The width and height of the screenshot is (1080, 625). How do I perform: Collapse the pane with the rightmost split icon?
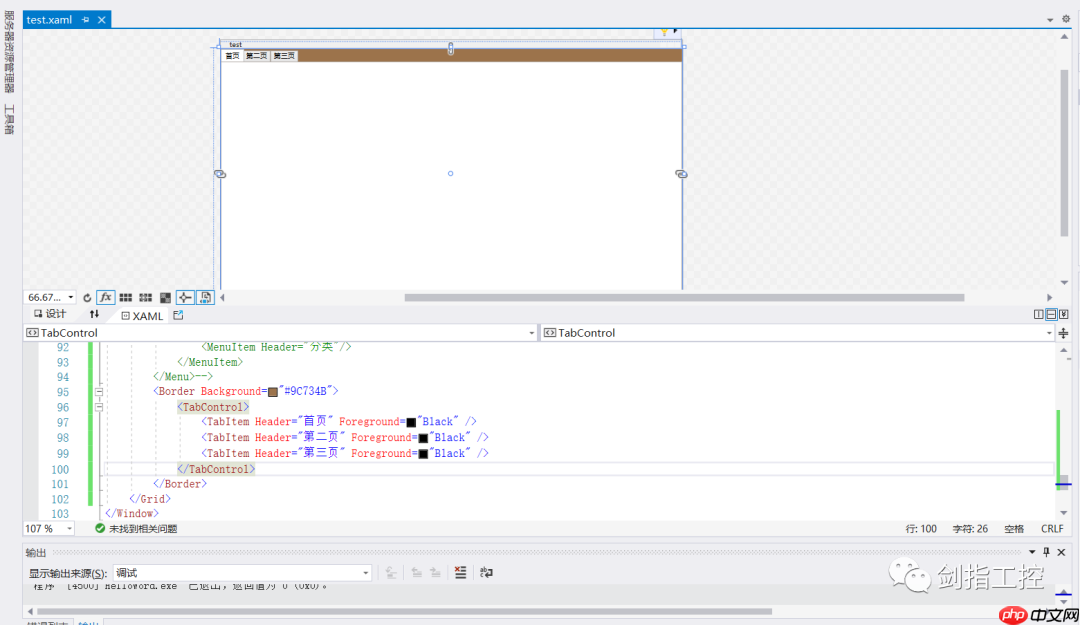[x=1063, y=314]
